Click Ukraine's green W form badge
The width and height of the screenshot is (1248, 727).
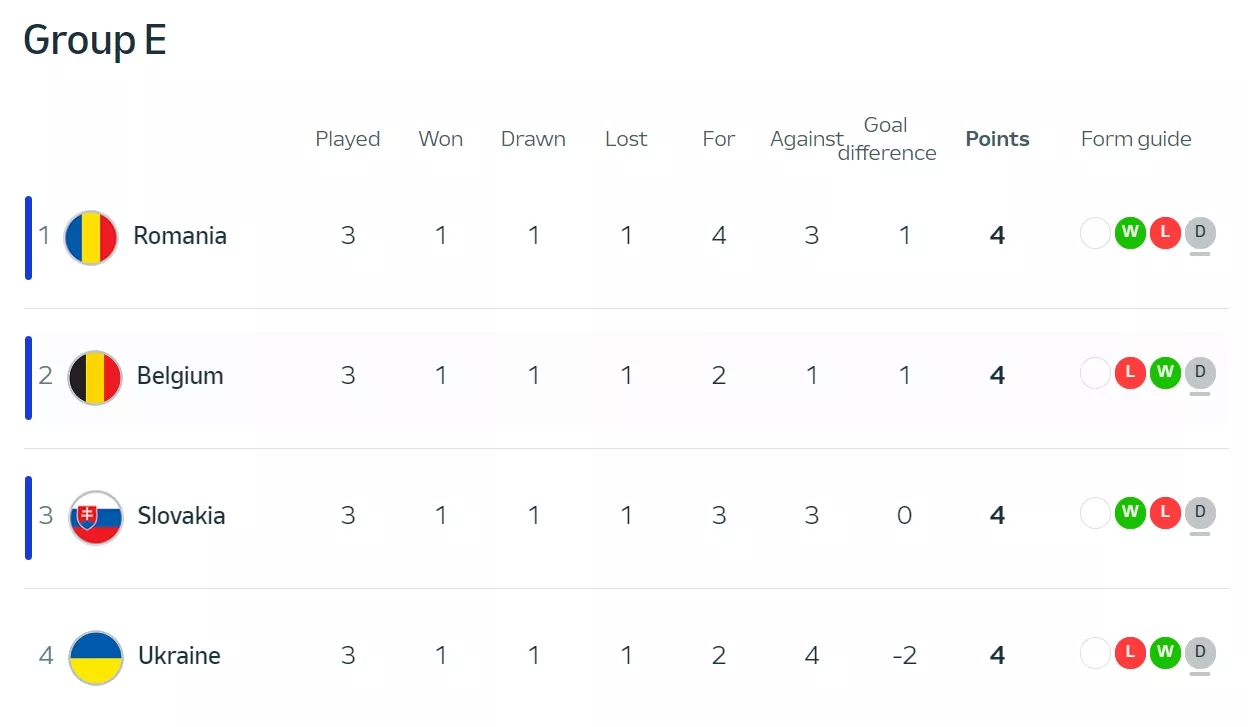1165,654
